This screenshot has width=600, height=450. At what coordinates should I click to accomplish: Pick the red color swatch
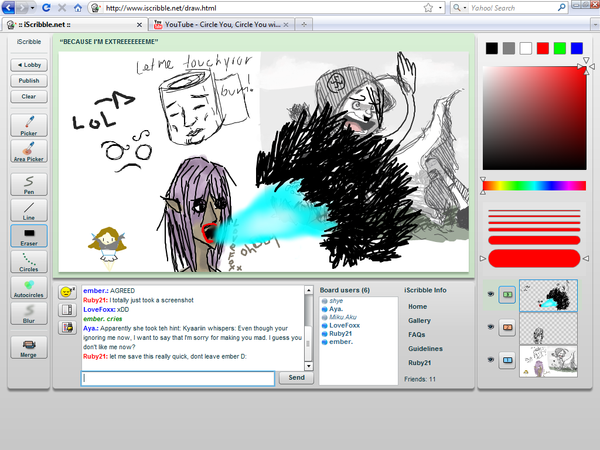543,48
